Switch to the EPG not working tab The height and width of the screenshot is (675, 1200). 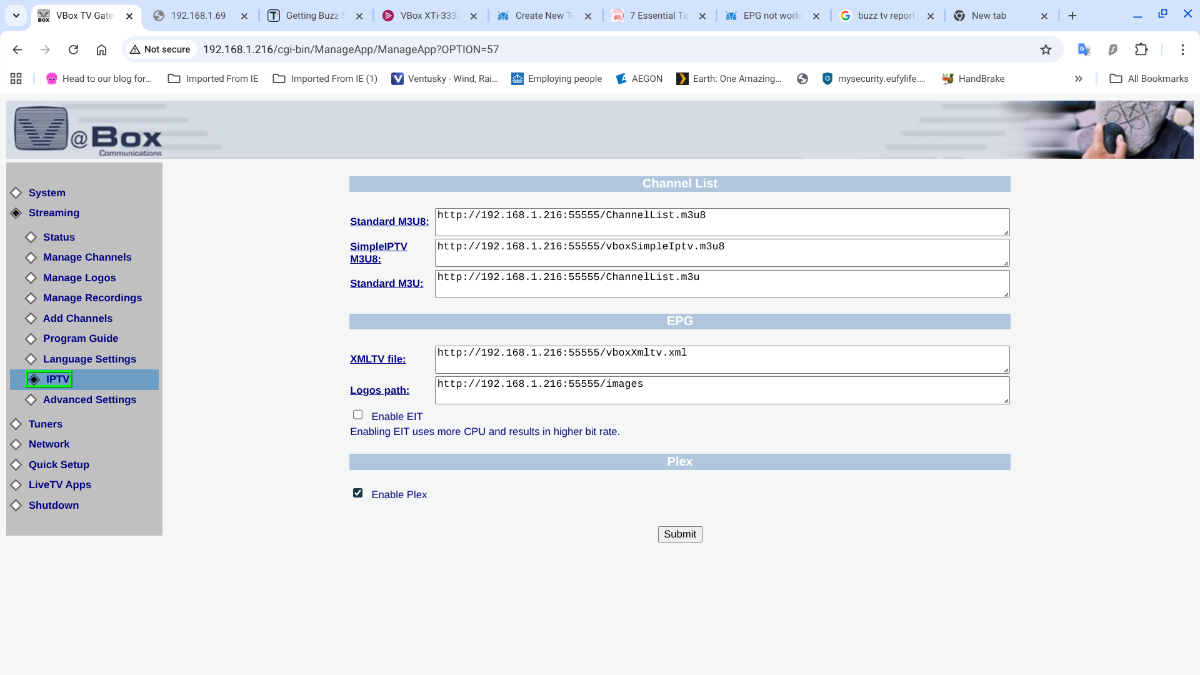[772, 16]
